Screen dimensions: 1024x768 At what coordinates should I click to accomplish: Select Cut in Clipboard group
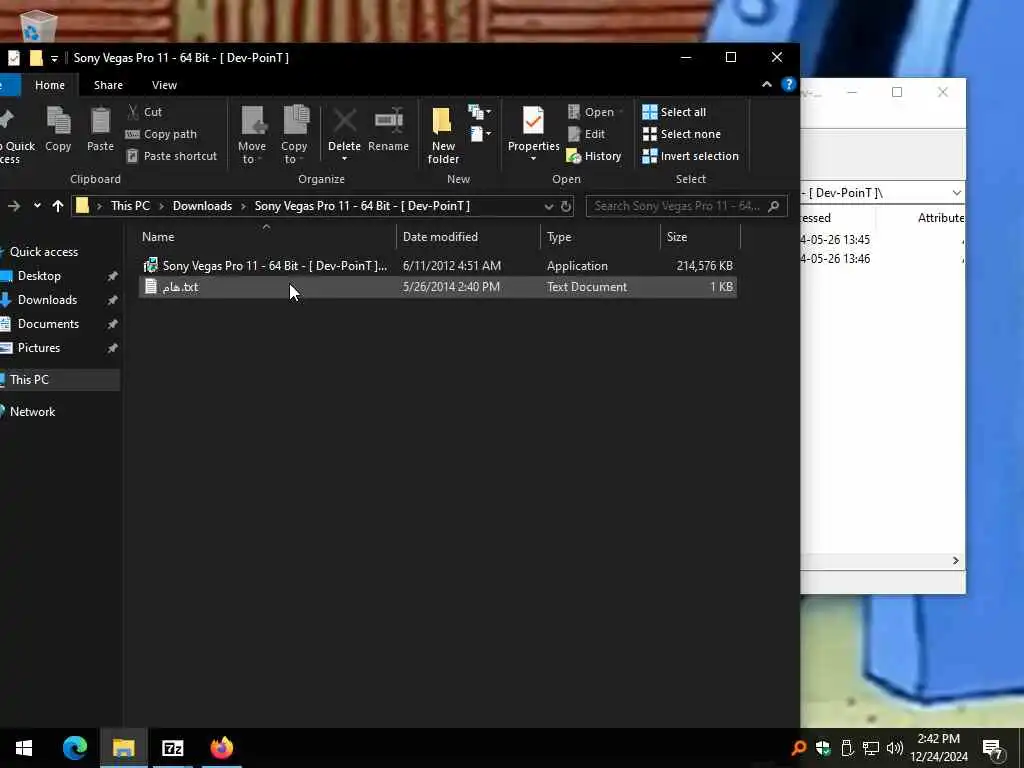pyautogui.click(x=144, y=112)
